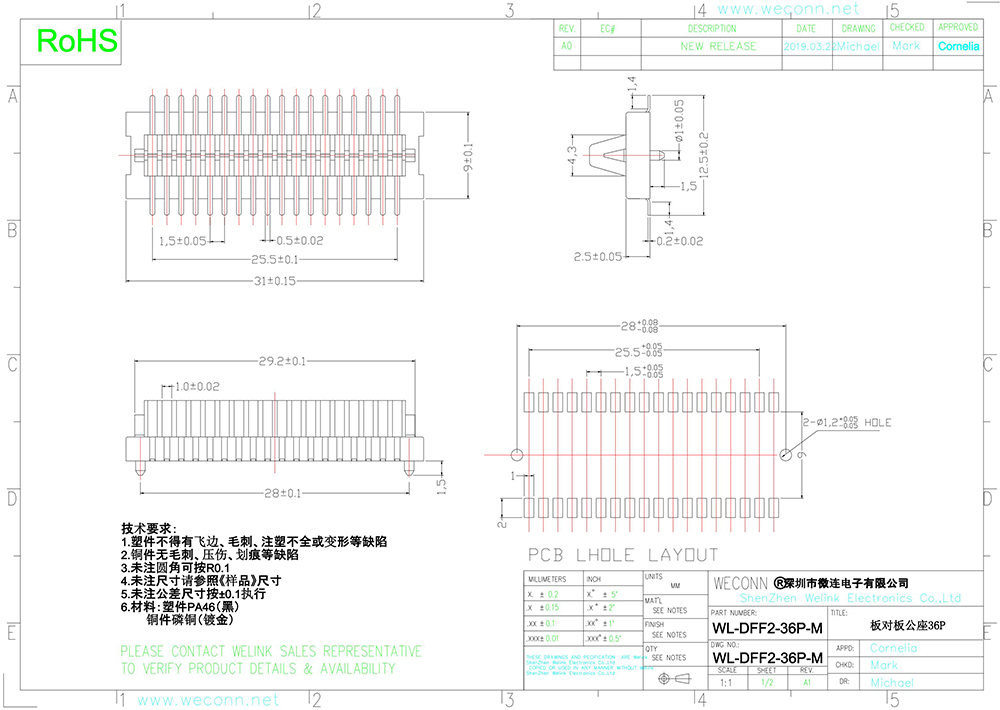The width and height of the screenshot is (1000, 710).
Task: Expand the SCALE 1:1 cell
Action: tap(726, 681)
